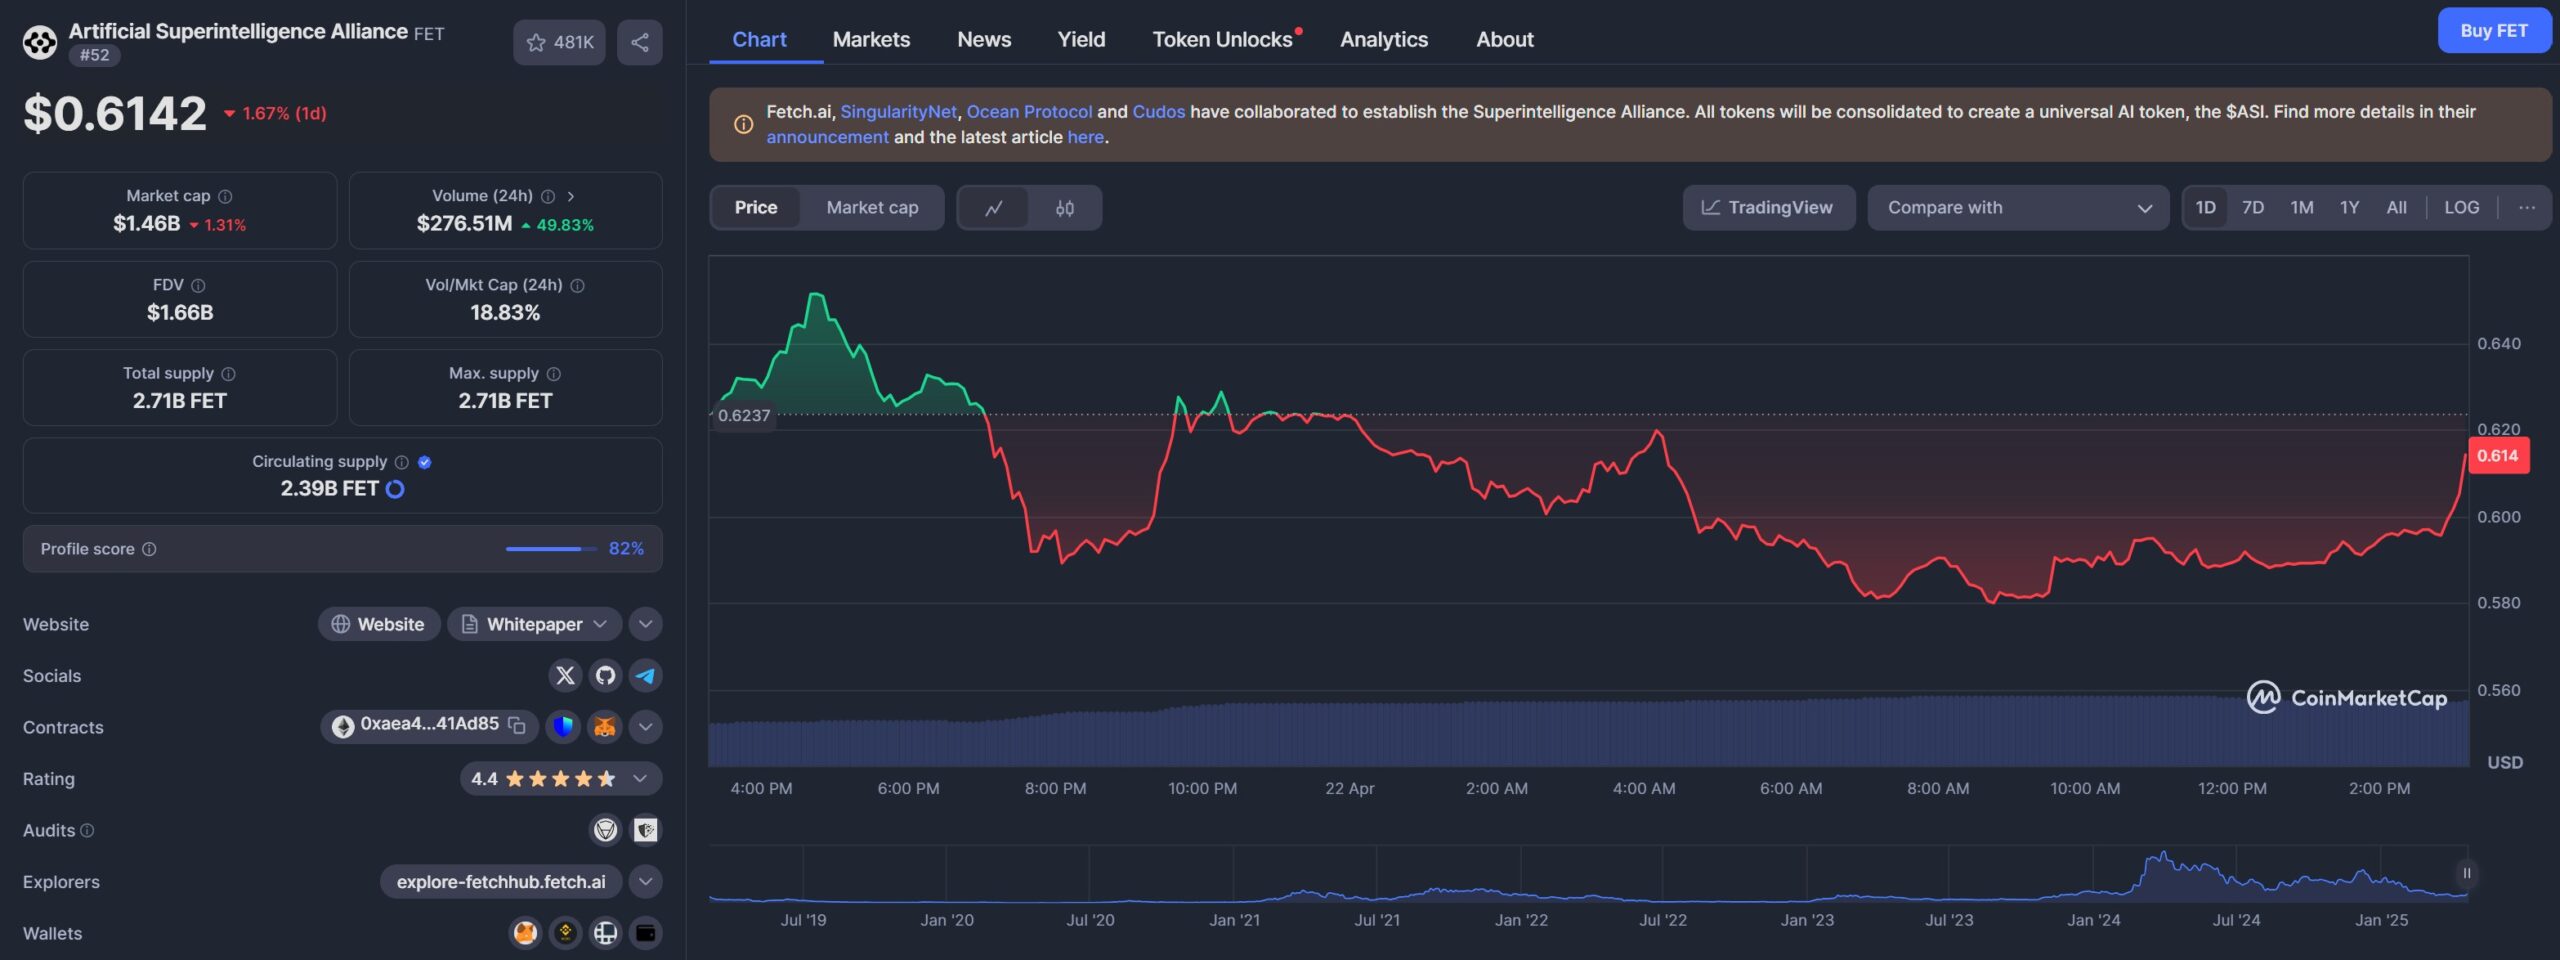Click the Buy FET button
The height and width of the screenshot is (960, 2560).
click(x=2494, y=31)
